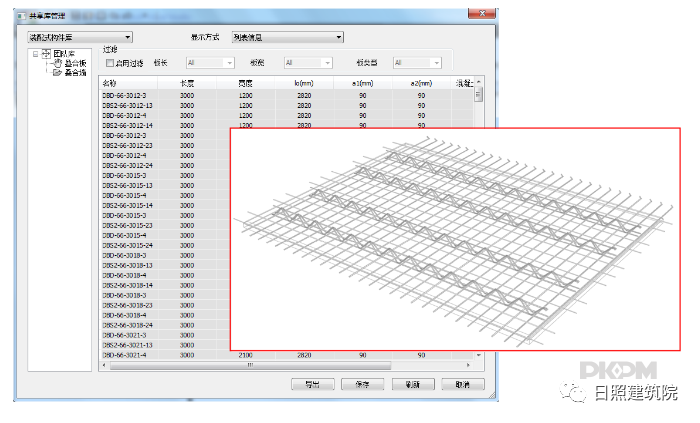This screenshot has width=700, height=423.
Task: Select the 叠合板 node icon in tree
Action: point(57,62)
